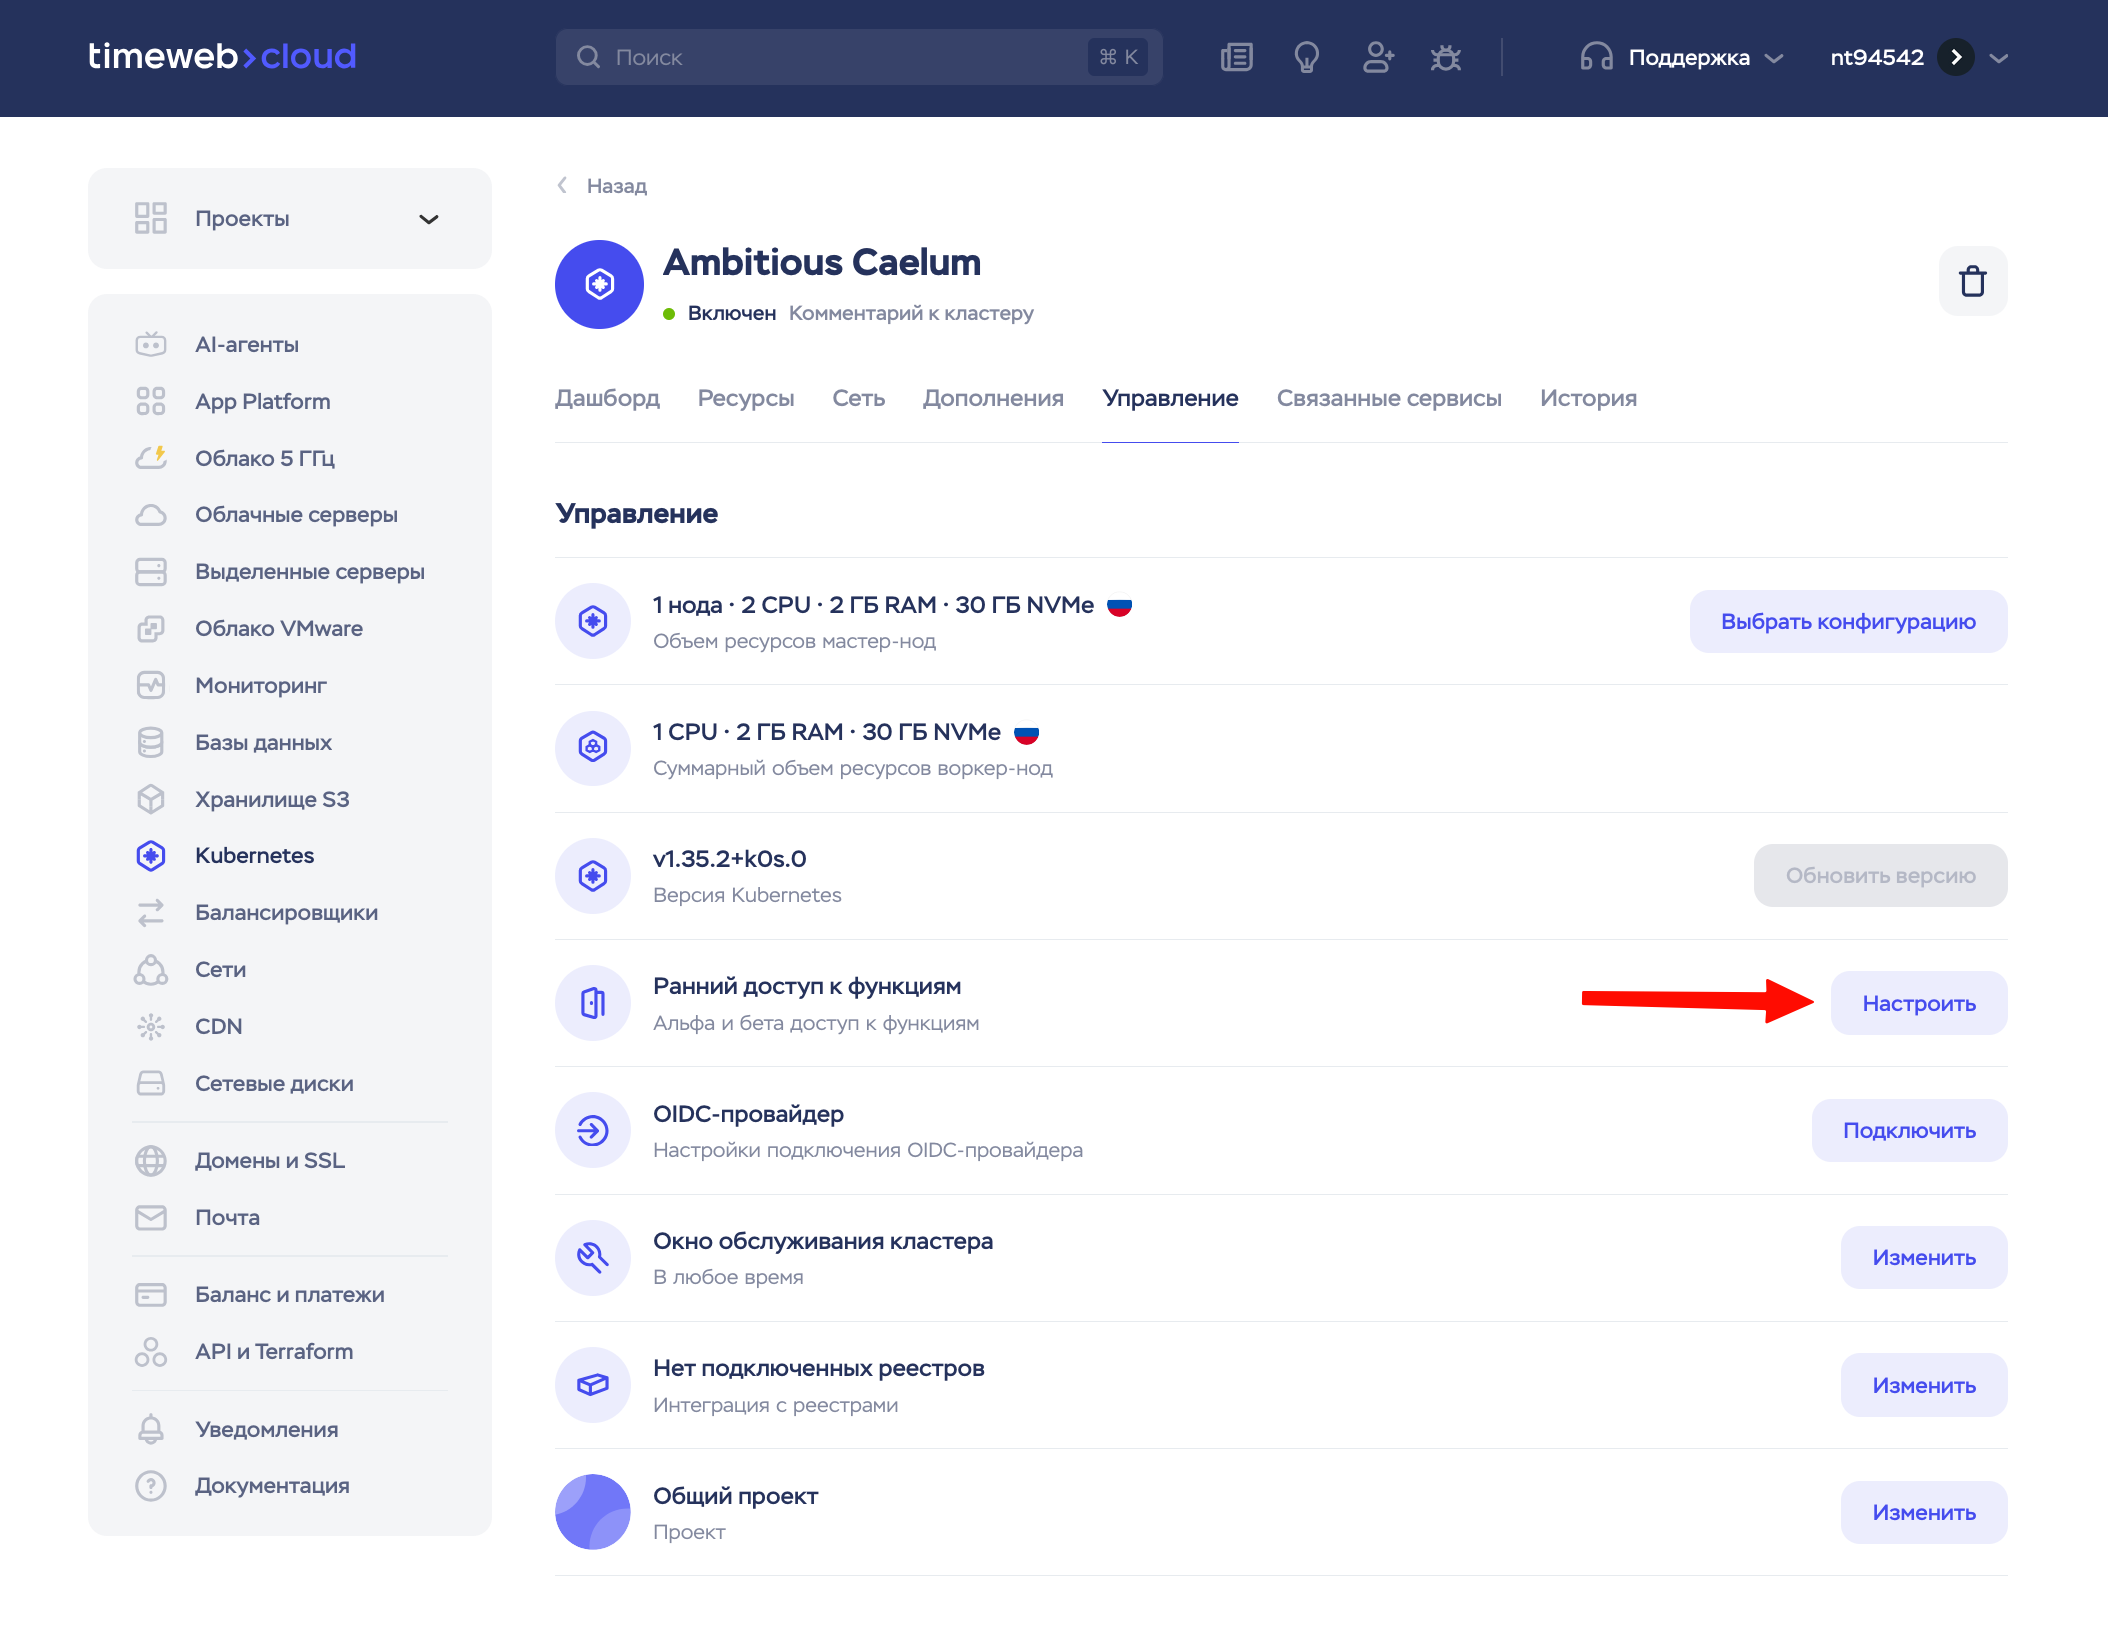Open CDN section in sidebar
The width and height of the screenshot is (2108, 1650).
pyautogui.click(x=218, y=1026)
